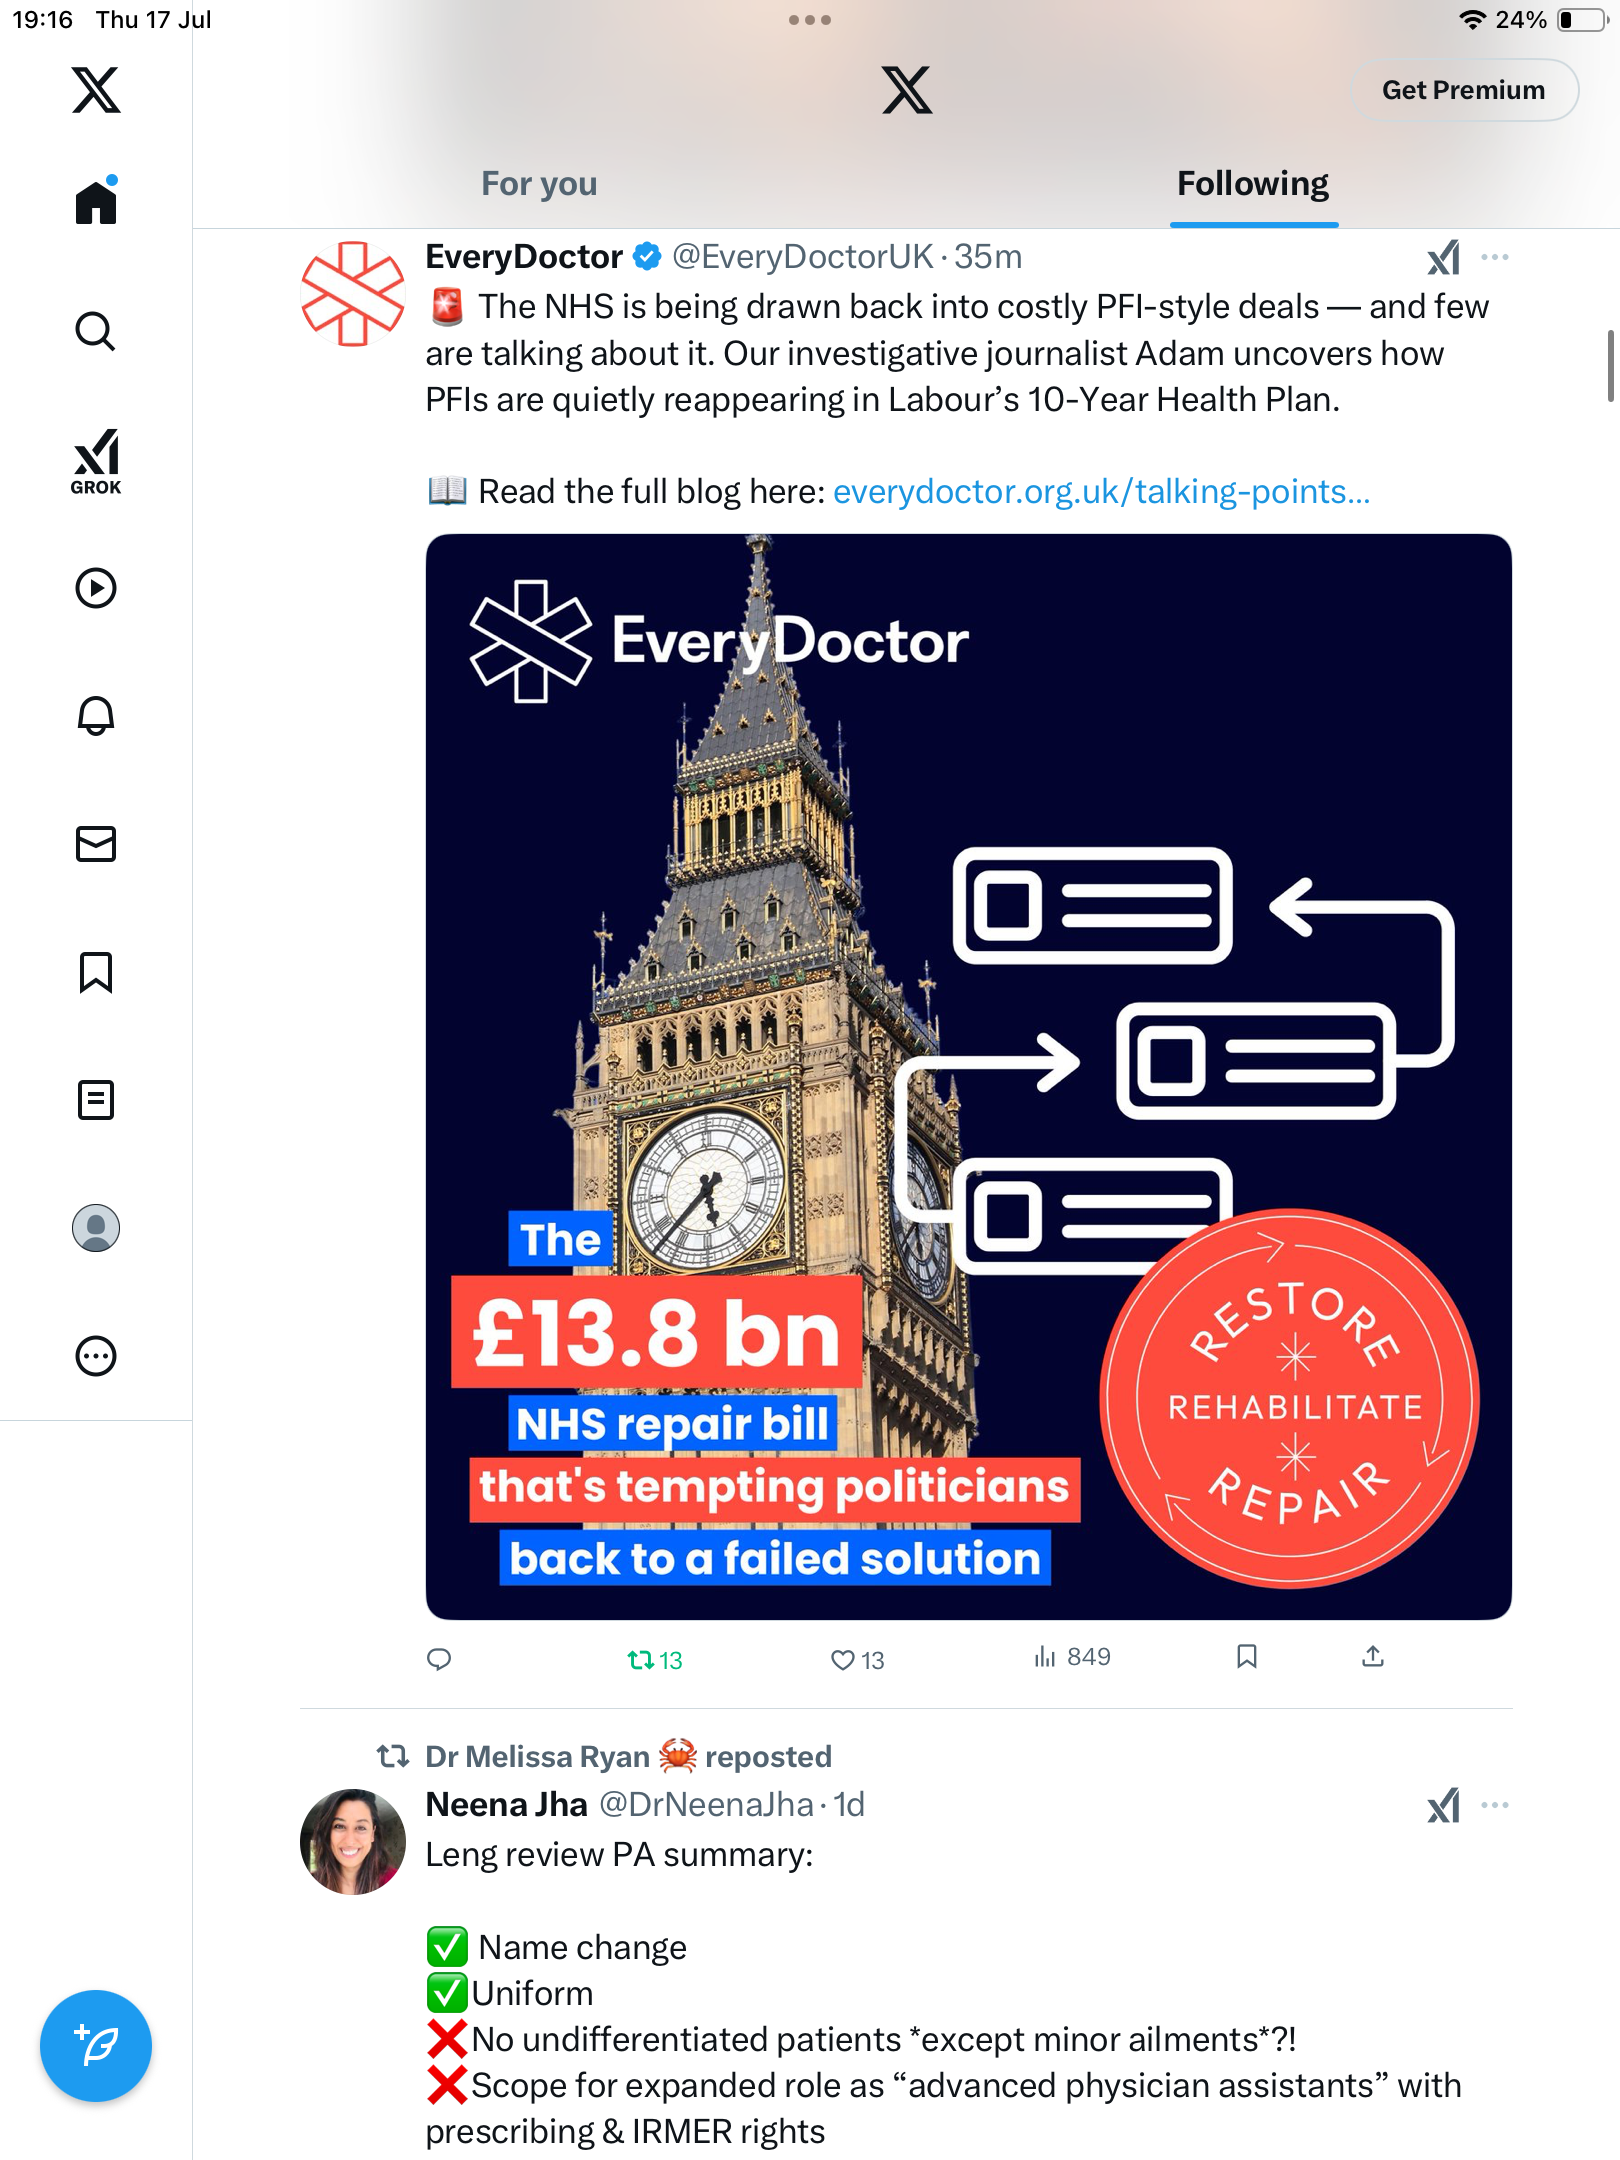The image size is (1620, 2160).
Task: Open Messages envelope icon
Action: click(x=96, y=844)
